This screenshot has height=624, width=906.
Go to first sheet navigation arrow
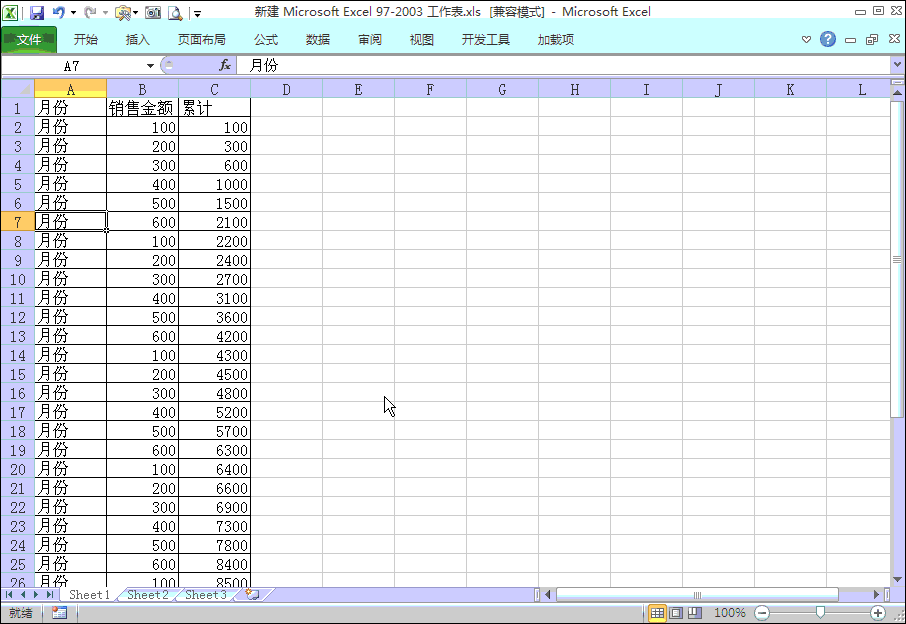(x=9, y=595)
